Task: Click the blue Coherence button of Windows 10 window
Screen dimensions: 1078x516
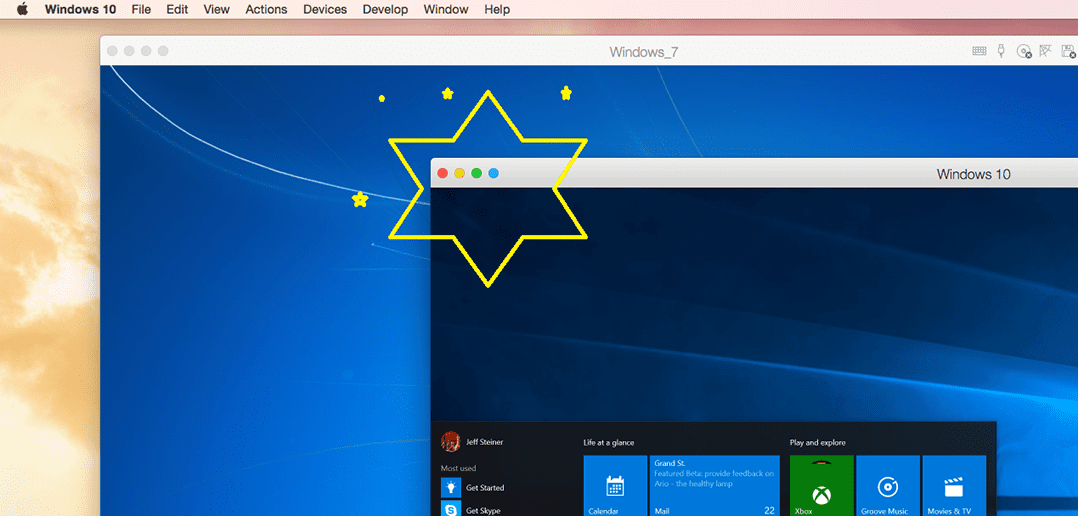Action: coord(494,173)
